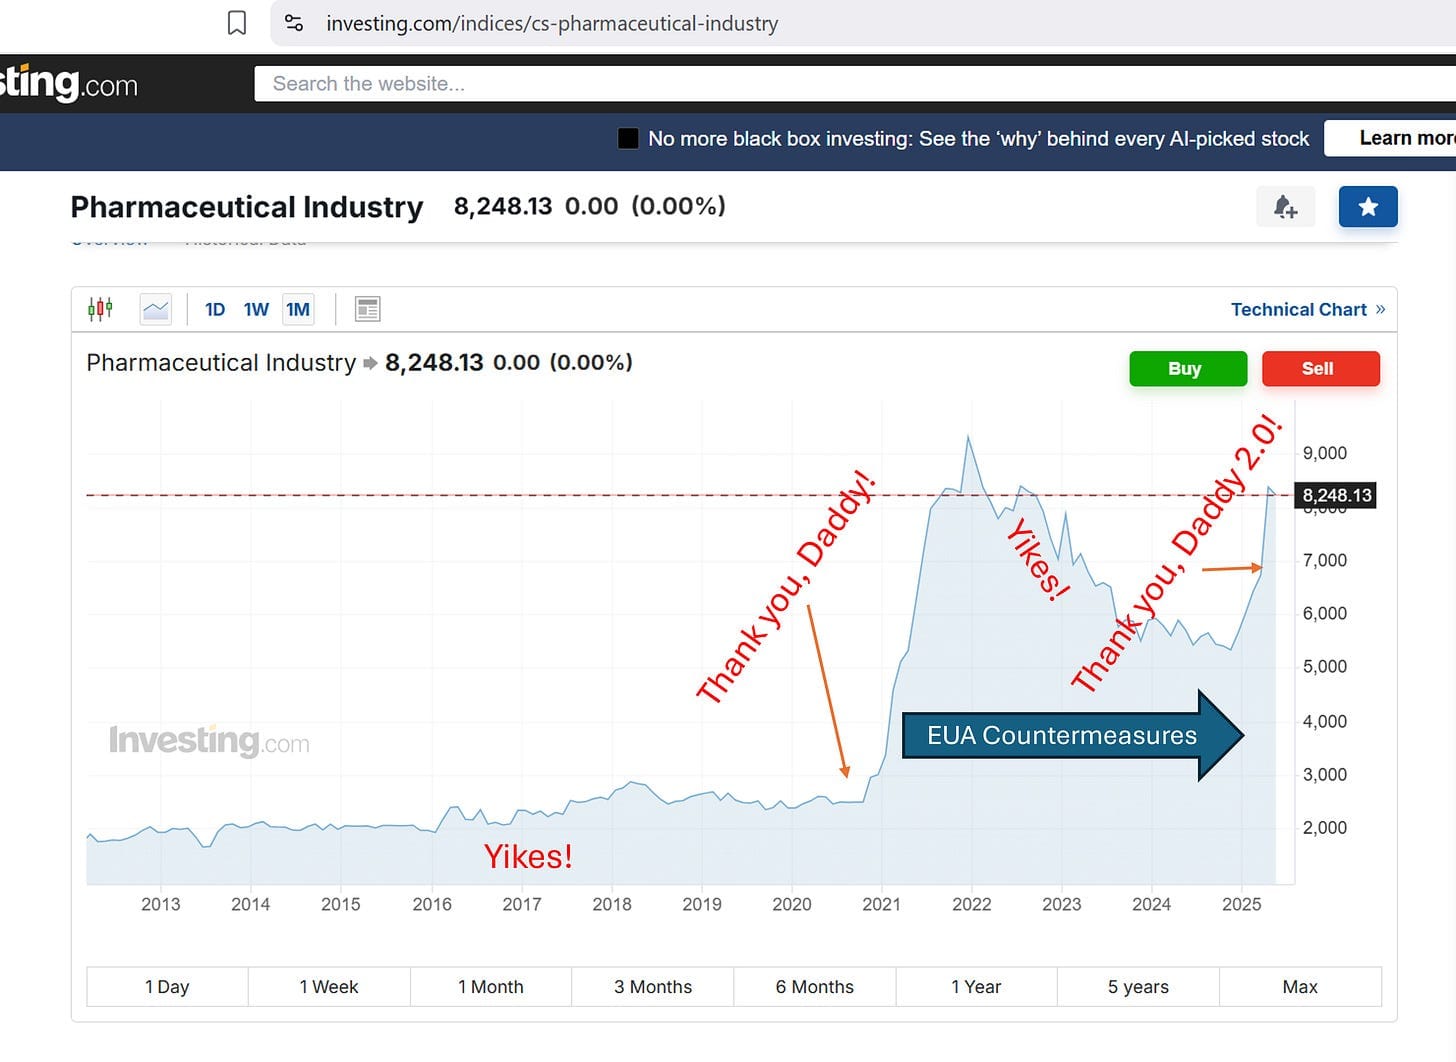This screenshot has height=1062, width=1456.
Task: Select the 5 years time range
Action: coord(1138,987)
